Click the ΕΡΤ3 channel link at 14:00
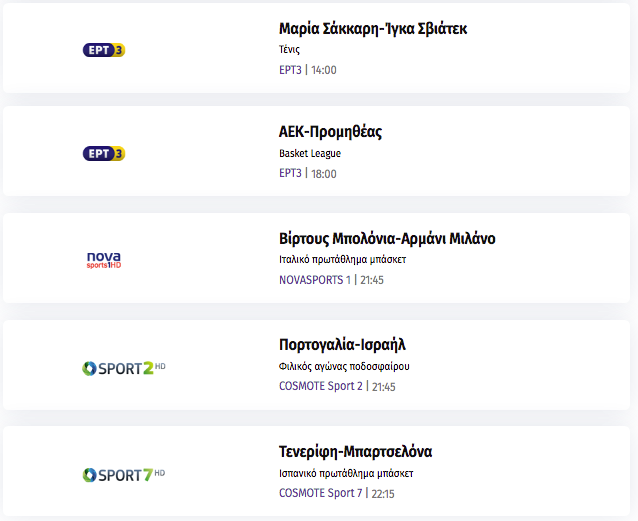 (x=290, y=70)
